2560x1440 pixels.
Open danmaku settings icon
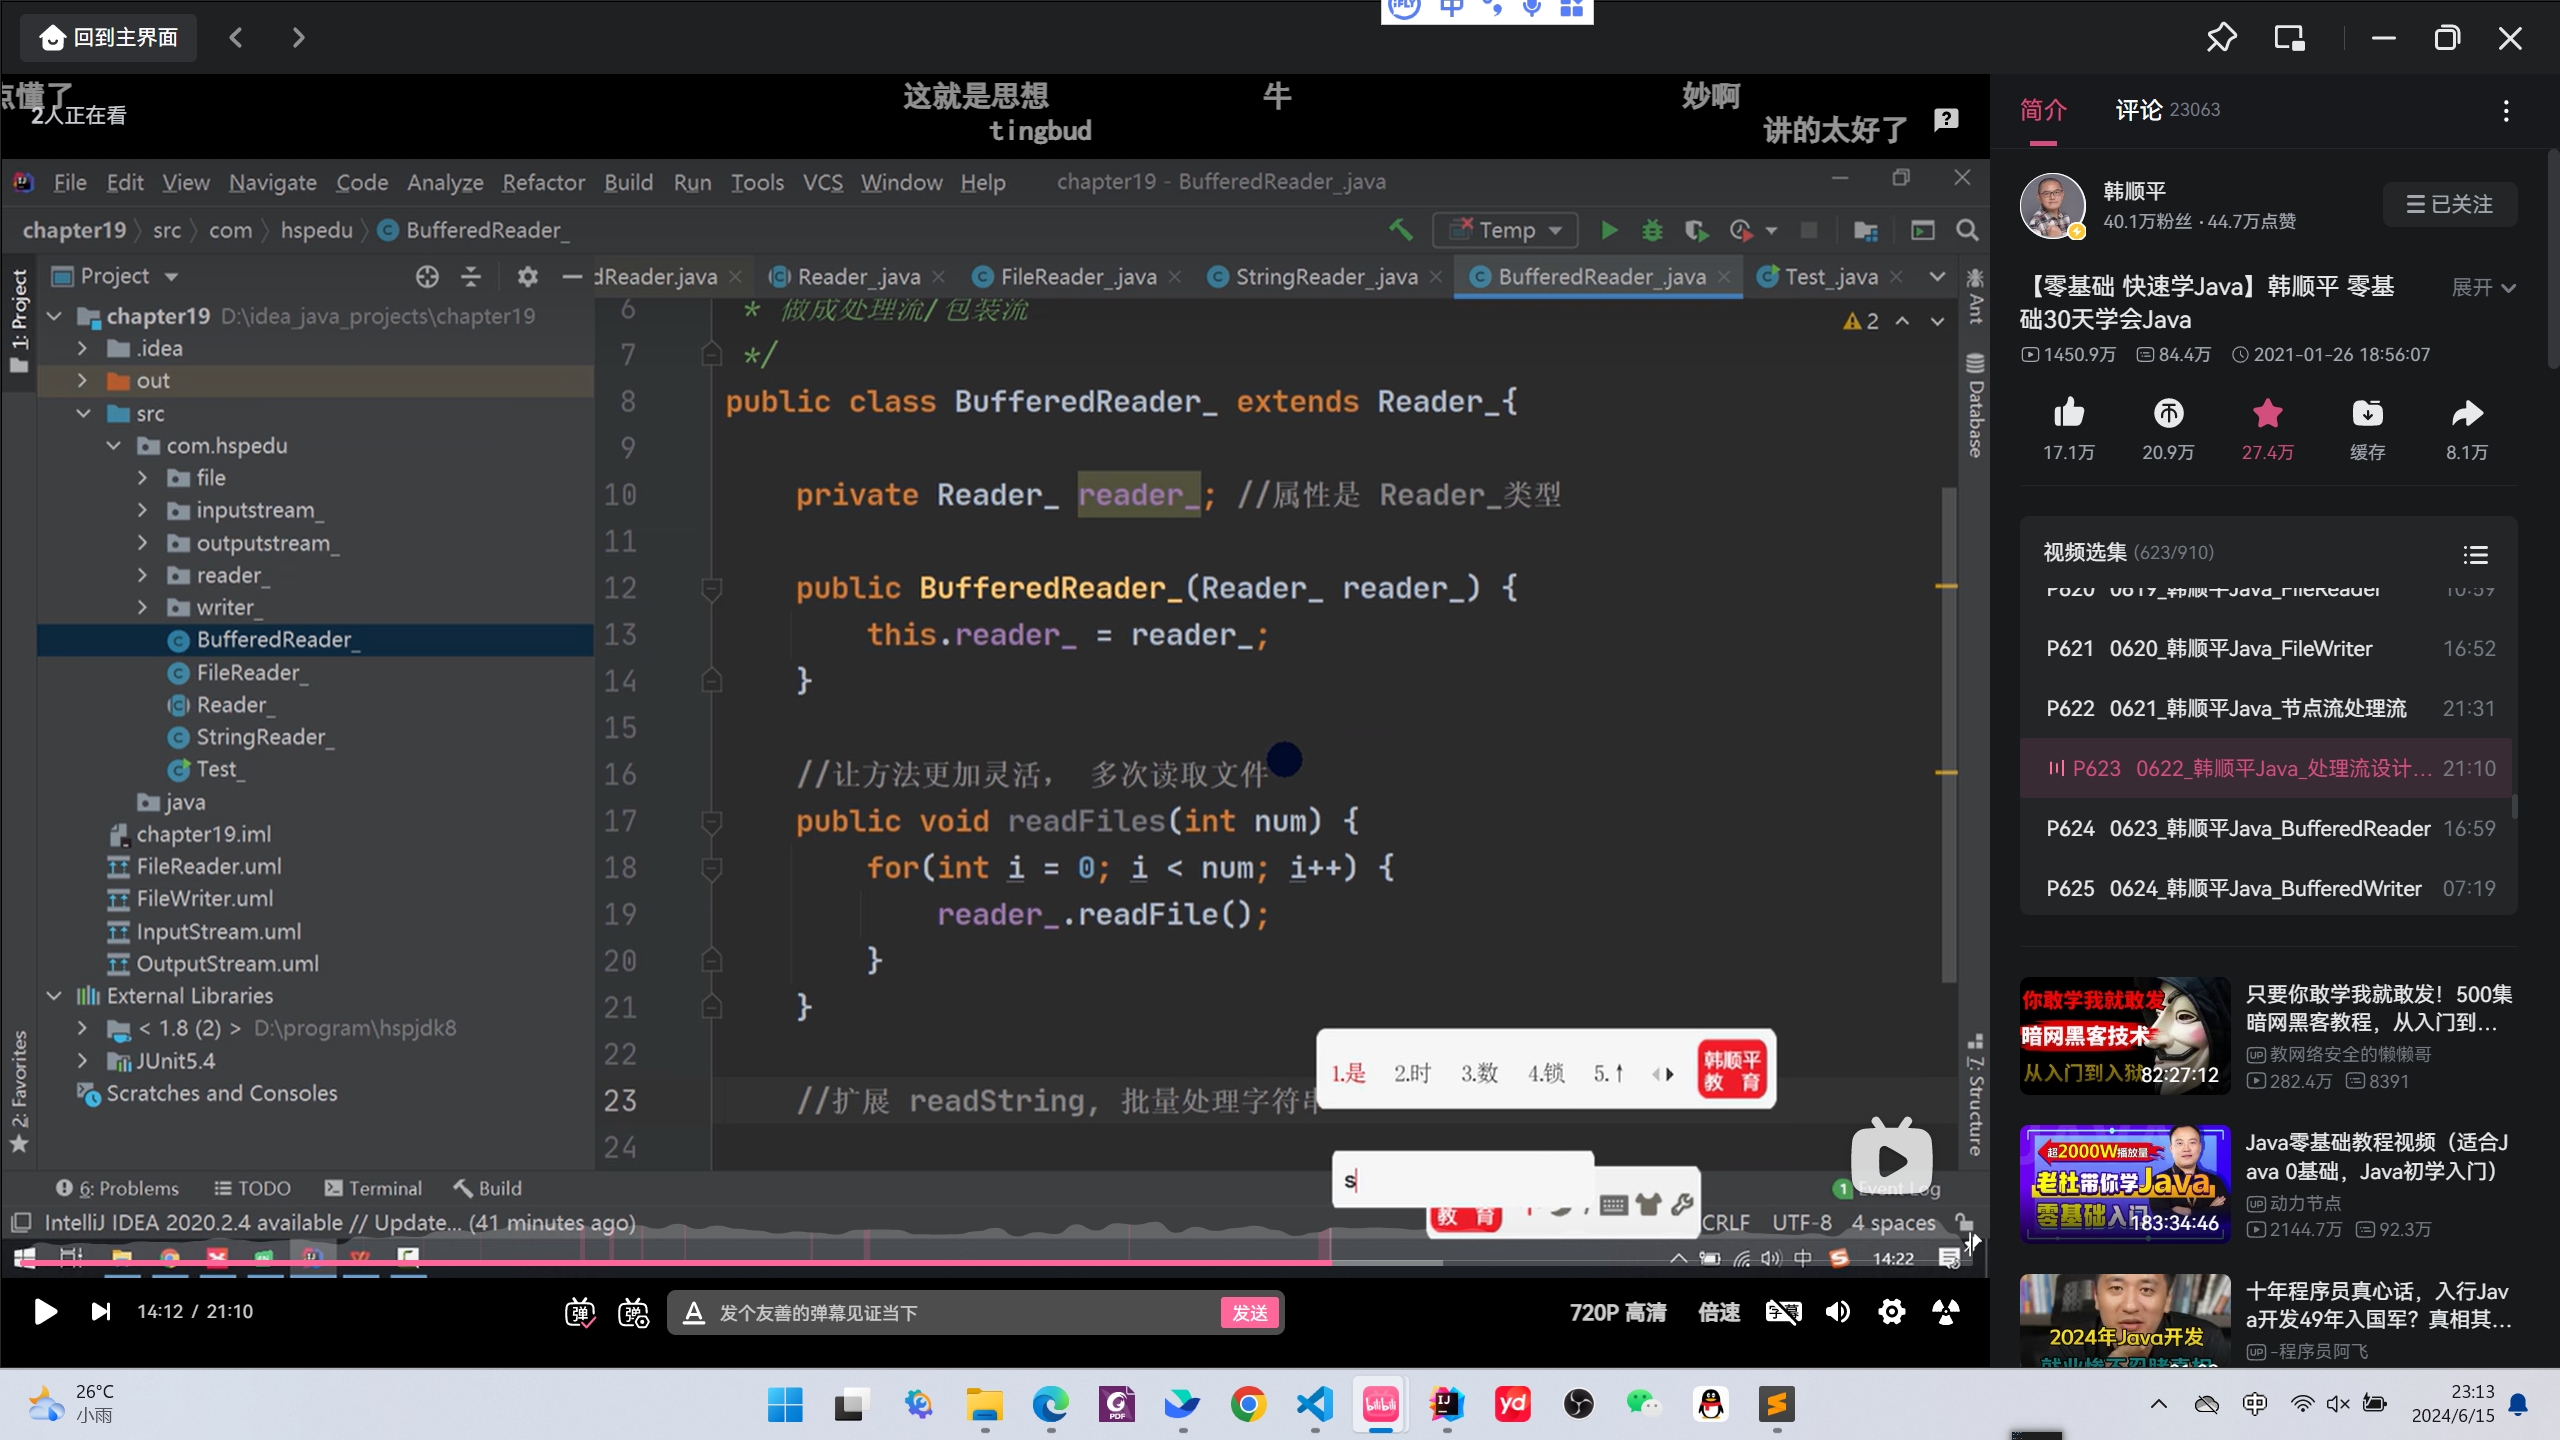pos(634,1312)
